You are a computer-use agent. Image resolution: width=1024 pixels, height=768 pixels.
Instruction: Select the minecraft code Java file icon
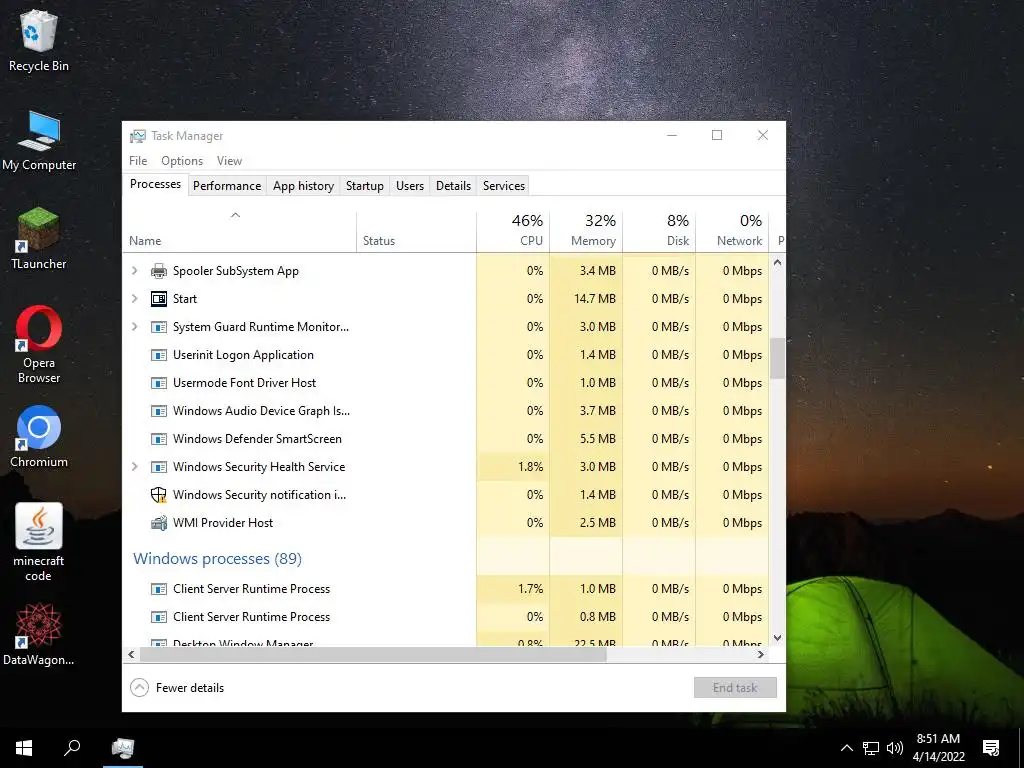click(x=39, y=526)
